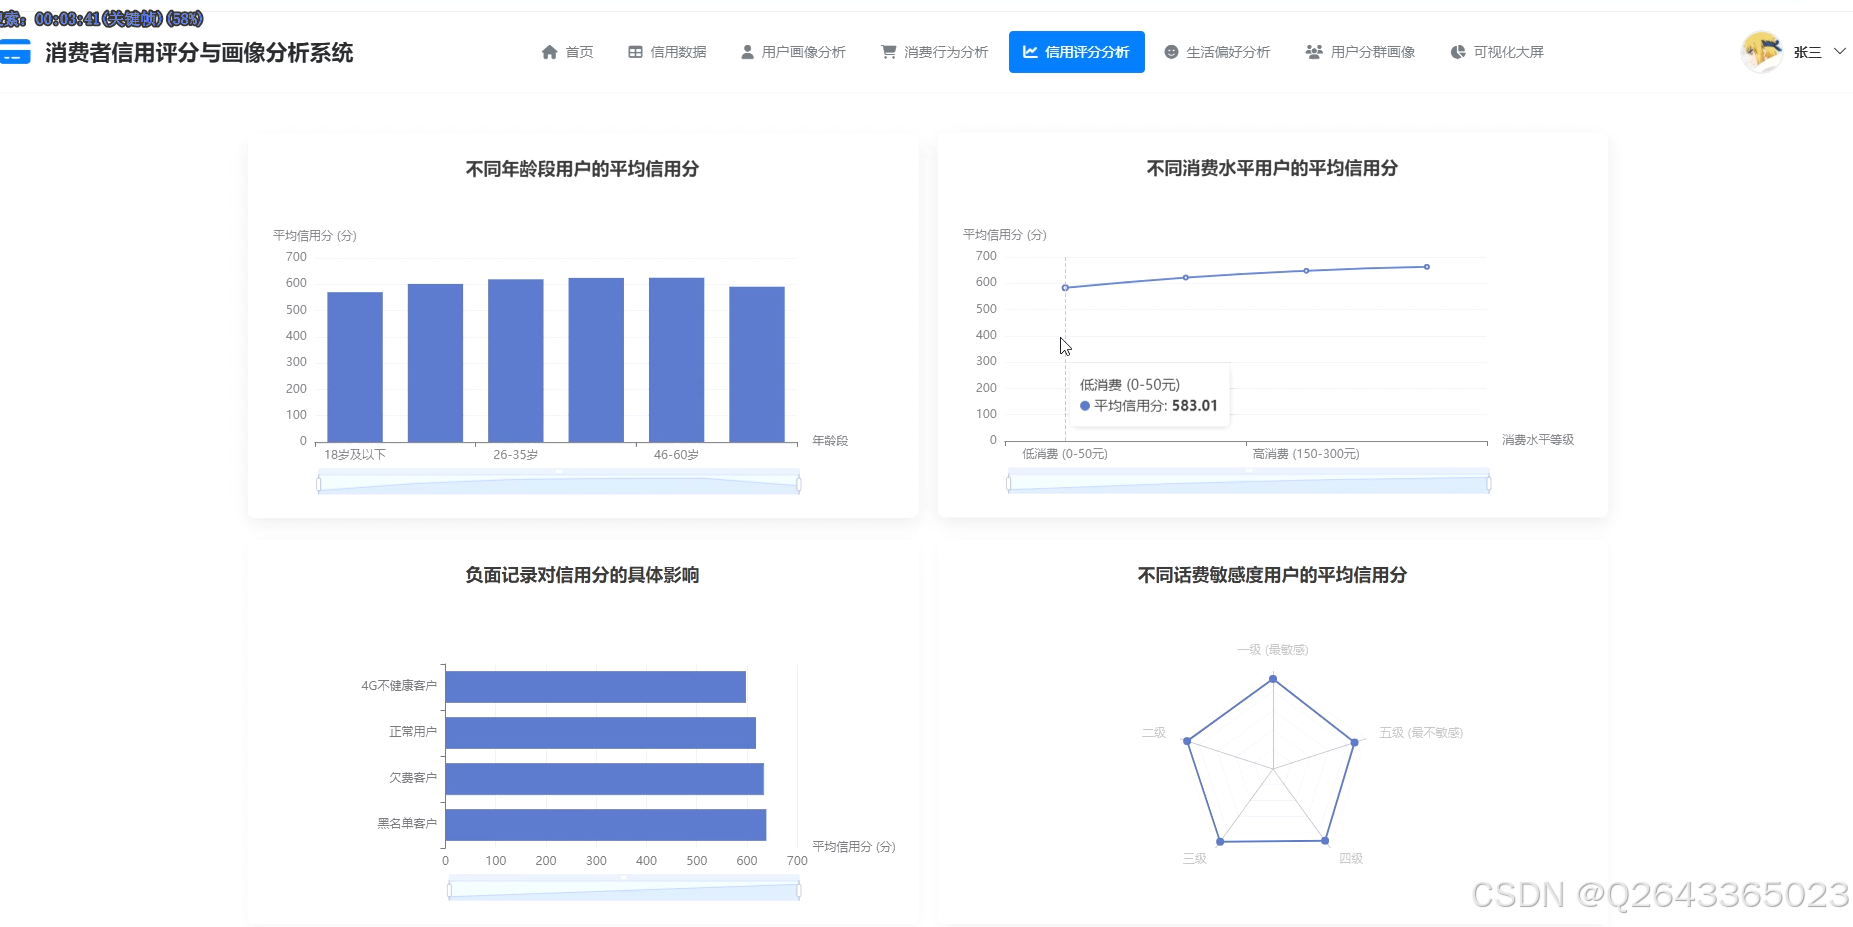Screen dimensions: 1853x927
Task: Click the home icon beside 首页
Action: click(547, 52)
